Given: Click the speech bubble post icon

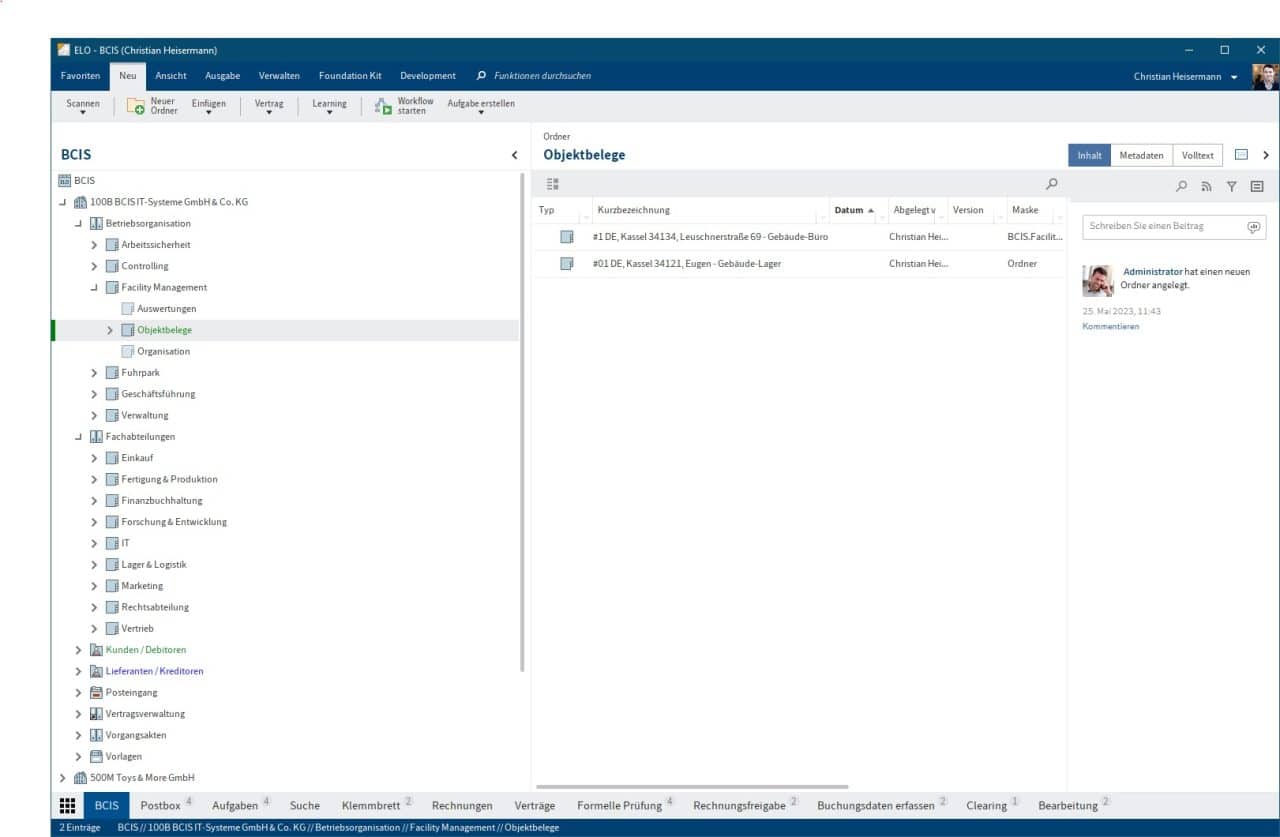Looking at the screenshot, I should click(1254, 227).
